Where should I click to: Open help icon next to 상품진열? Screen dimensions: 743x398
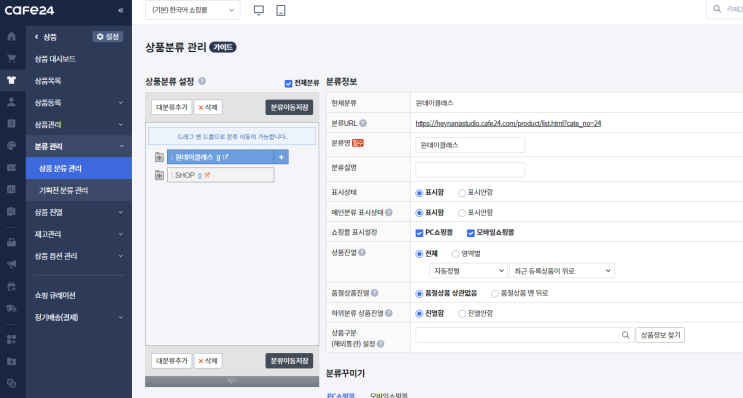click(x=362, y=253)
